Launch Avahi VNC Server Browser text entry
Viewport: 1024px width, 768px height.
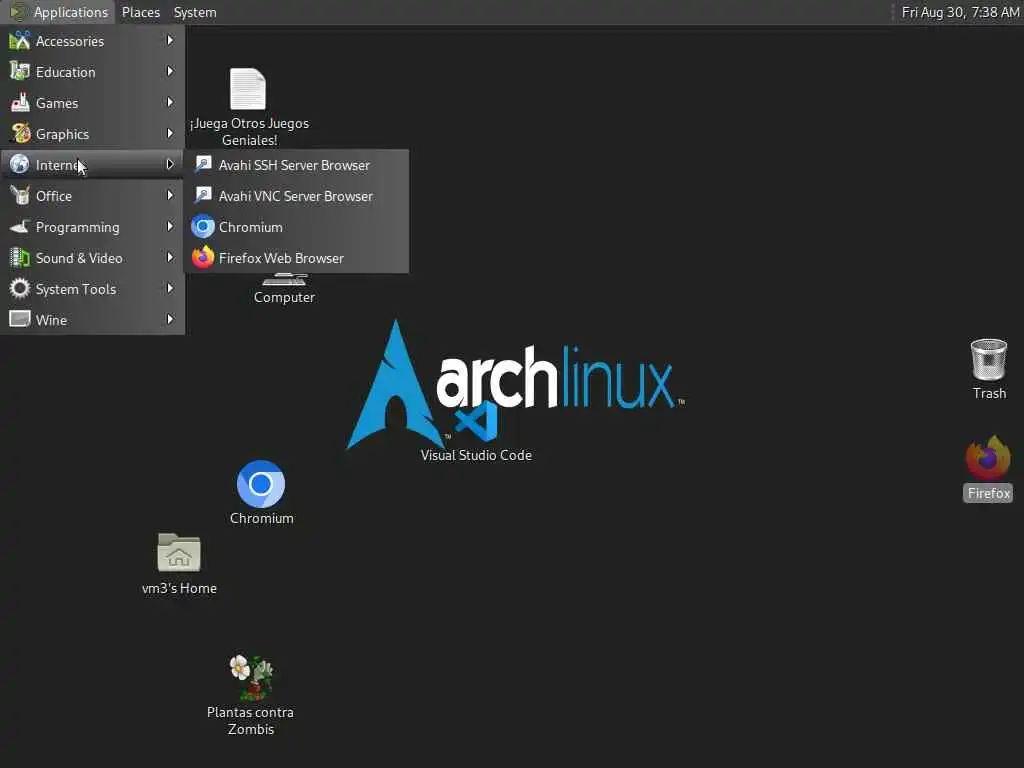[296, 196]
